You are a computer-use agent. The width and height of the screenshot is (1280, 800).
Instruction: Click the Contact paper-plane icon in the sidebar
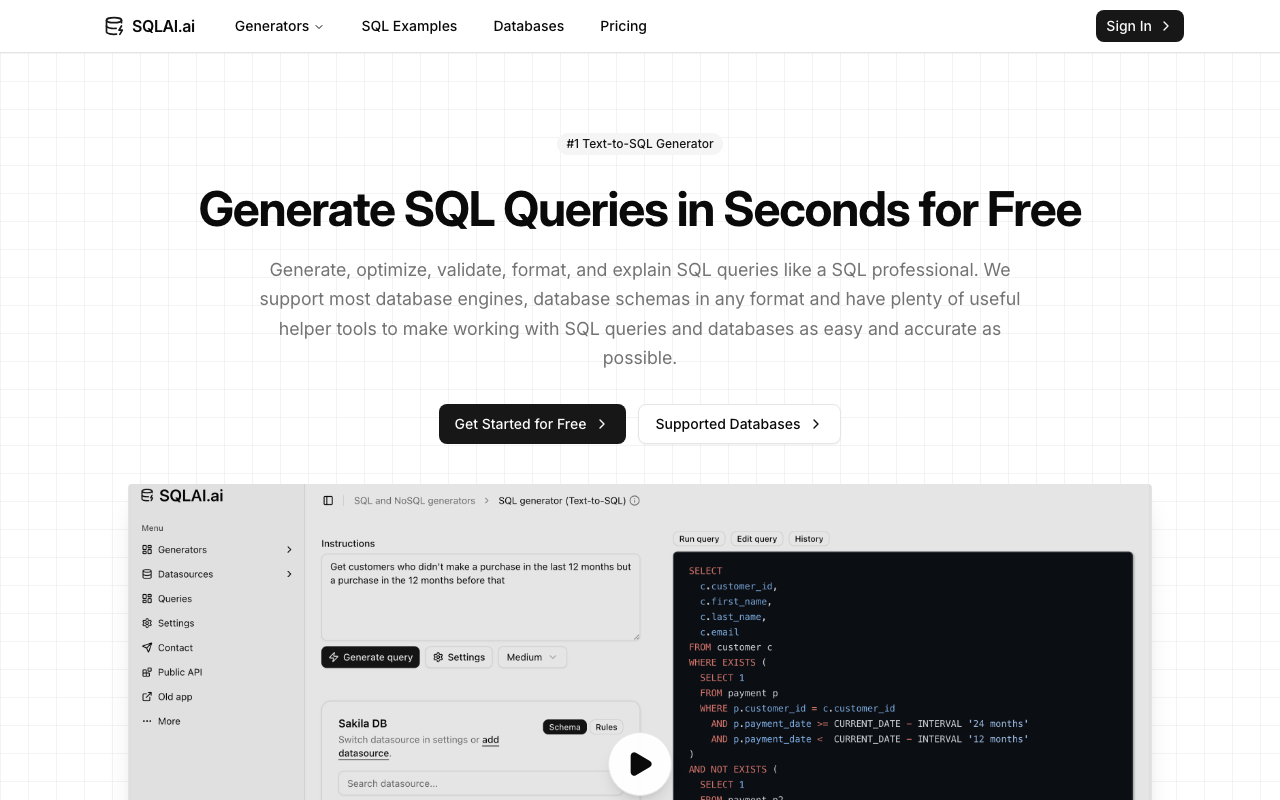(147, 648)
